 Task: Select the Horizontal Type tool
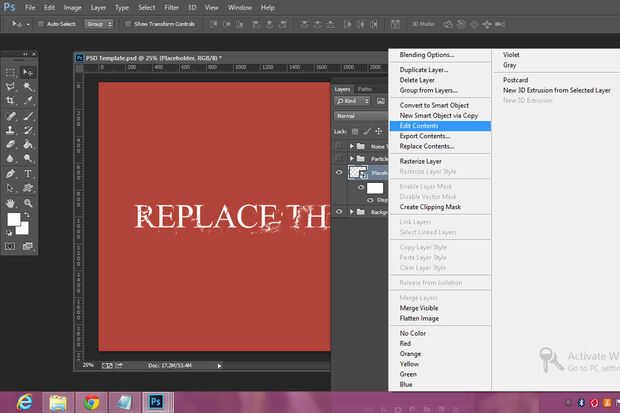coord(28,173)
